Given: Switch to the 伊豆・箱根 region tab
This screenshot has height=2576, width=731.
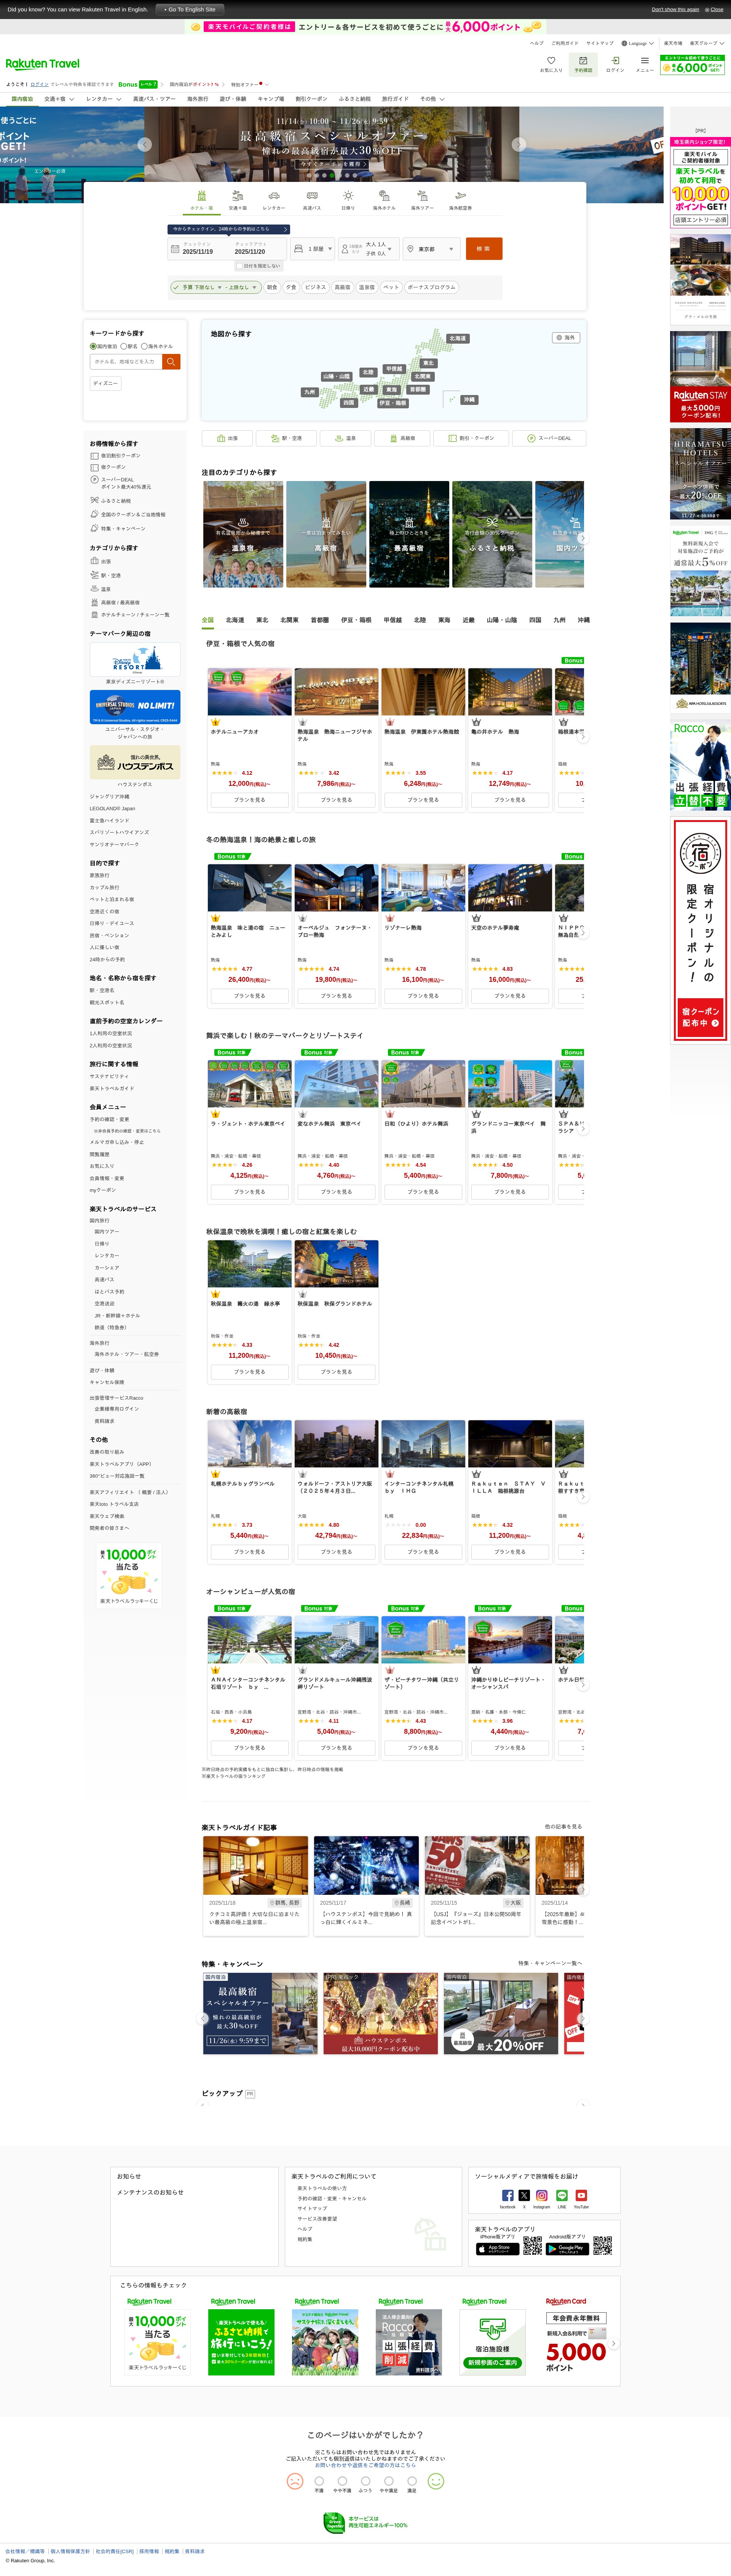Looking at the screenshot, I should click(x=356, y=620).
